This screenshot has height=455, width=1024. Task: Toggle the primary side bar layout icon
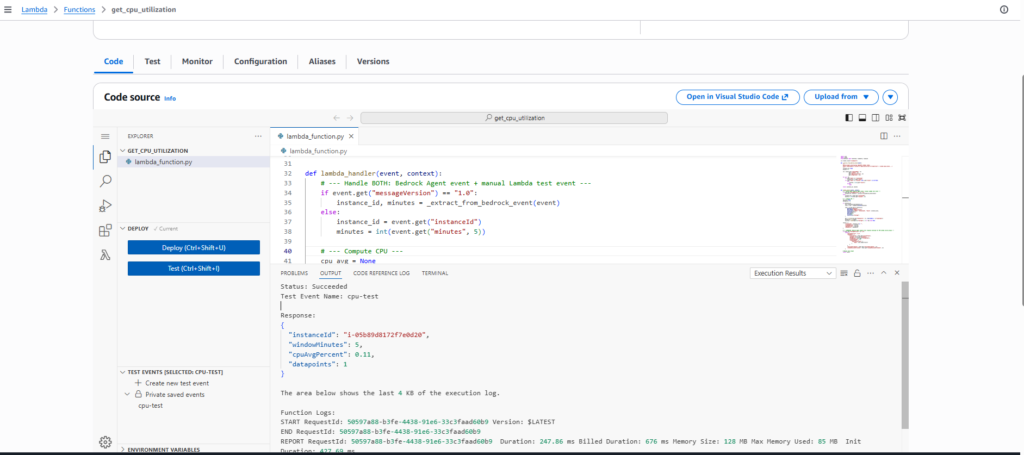(x=849, y=117)
